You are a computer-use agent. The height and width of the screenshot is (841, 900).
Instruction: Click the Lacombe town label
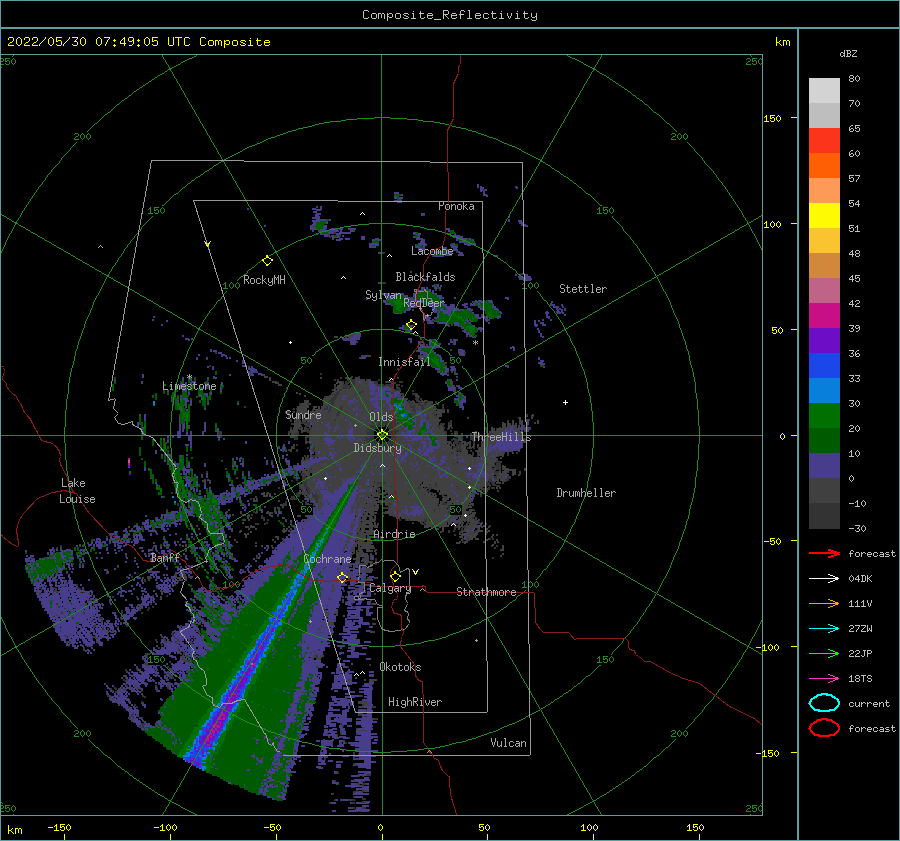(432, 251)
